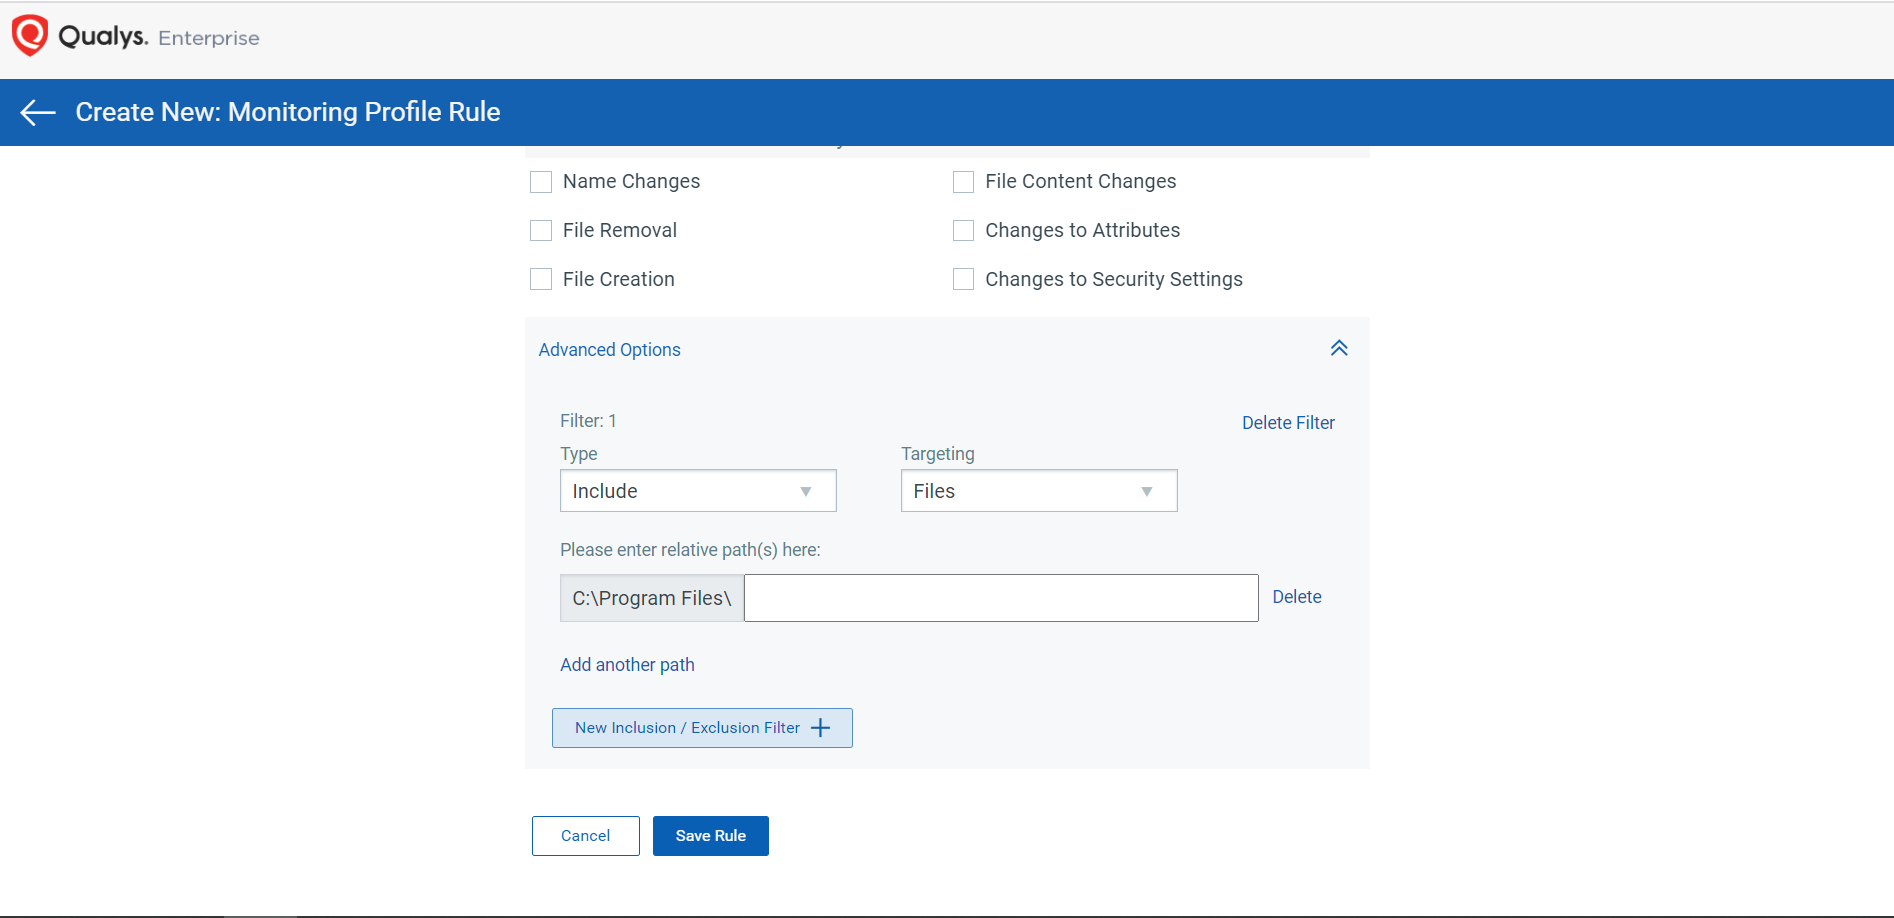Focus the relative path text input
This screenshot has width=1894, height=918.
[x=1000, y=598]
